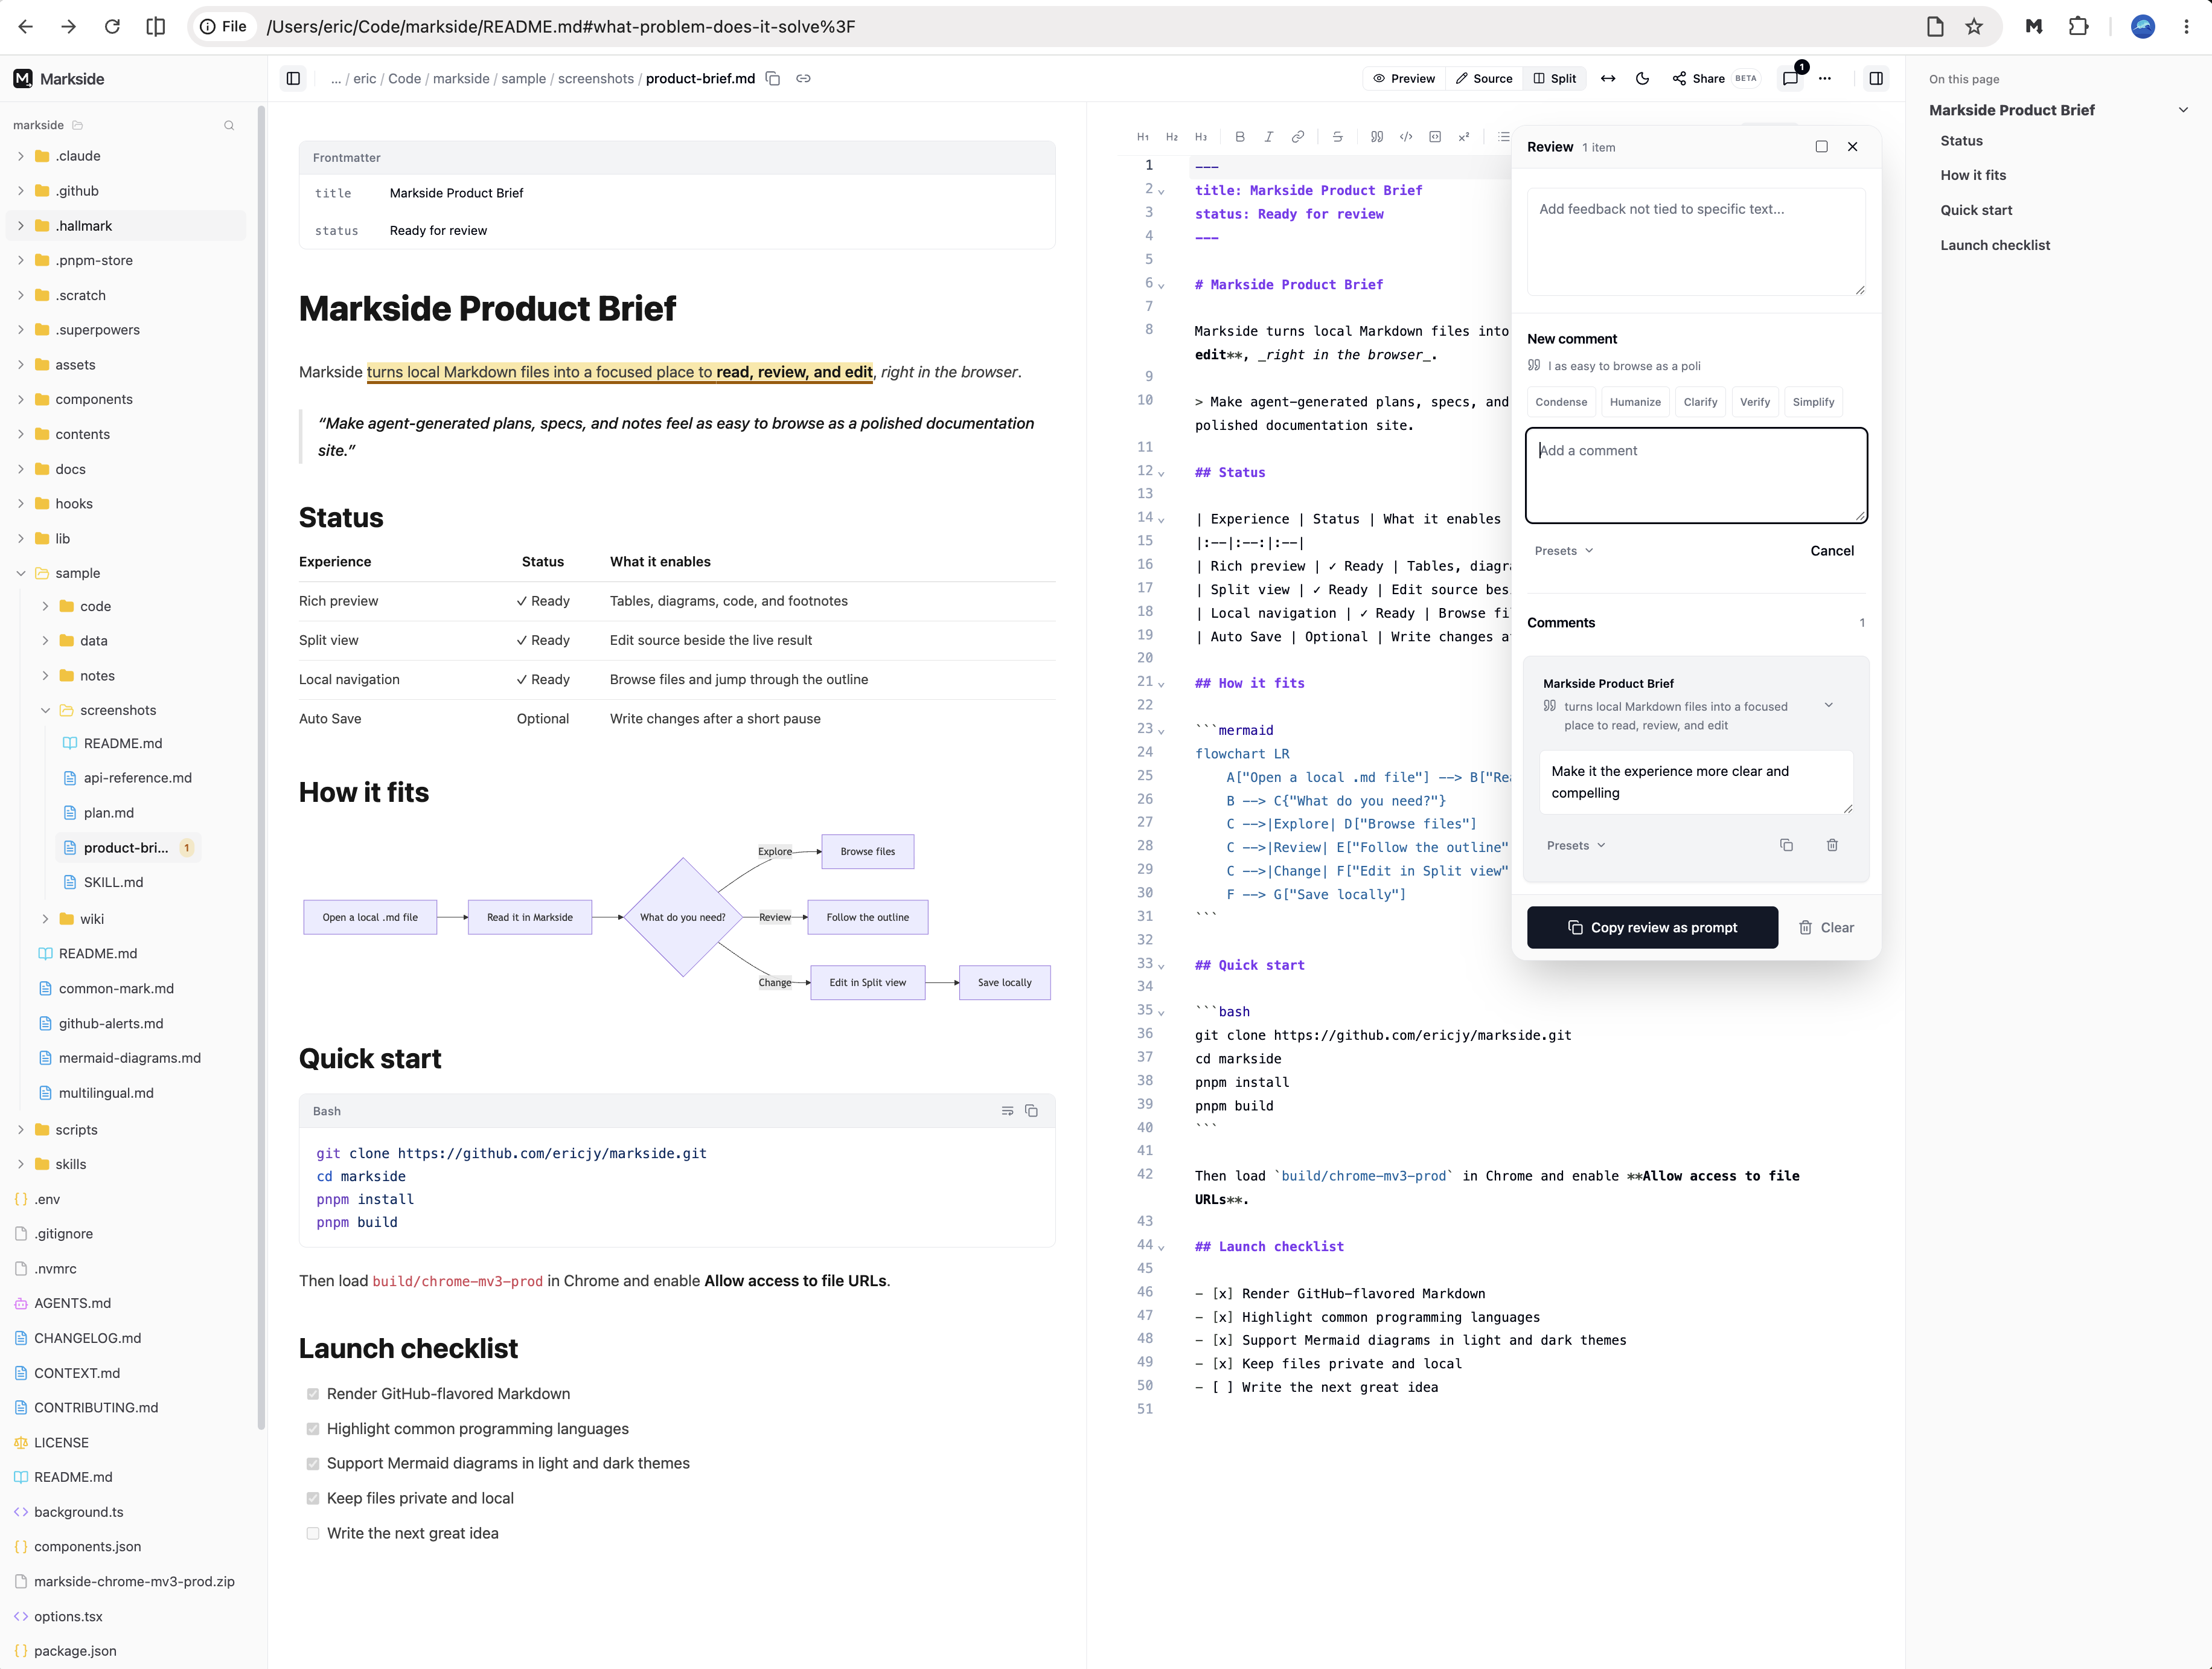Copy the link icon beside the breadcrumb

coord(803,79)
